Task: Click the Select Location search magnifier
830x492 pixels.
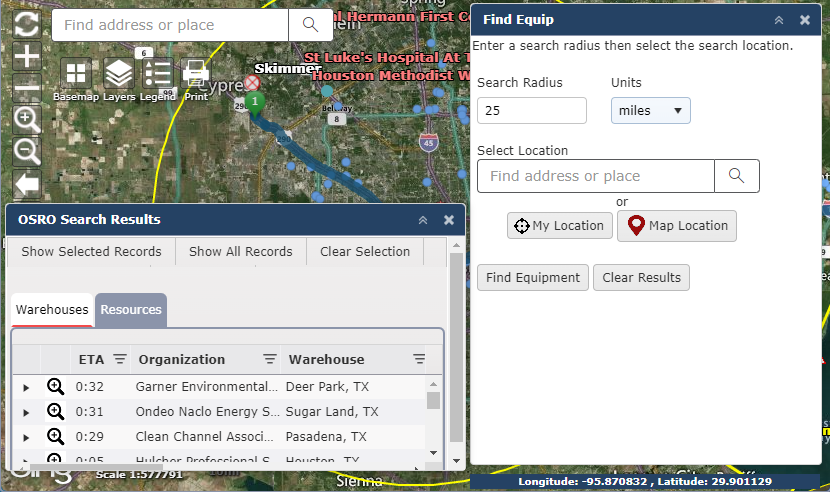Action: (736, 176)
